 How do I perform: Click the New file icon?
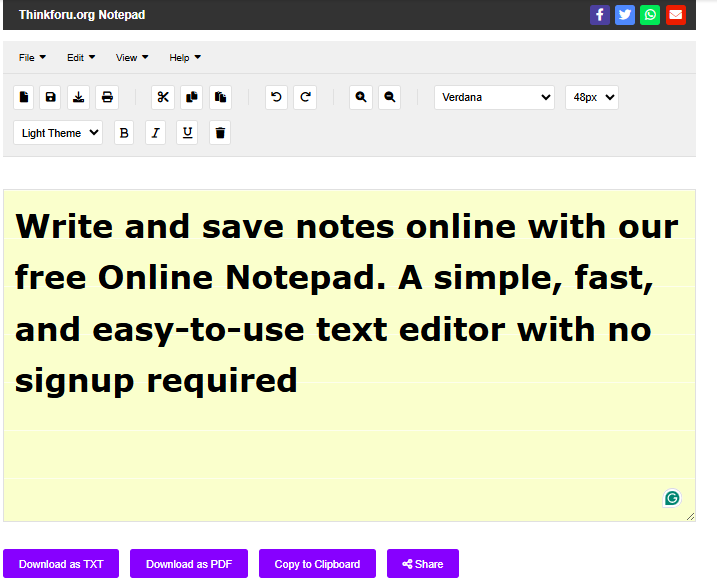[24, 97]
